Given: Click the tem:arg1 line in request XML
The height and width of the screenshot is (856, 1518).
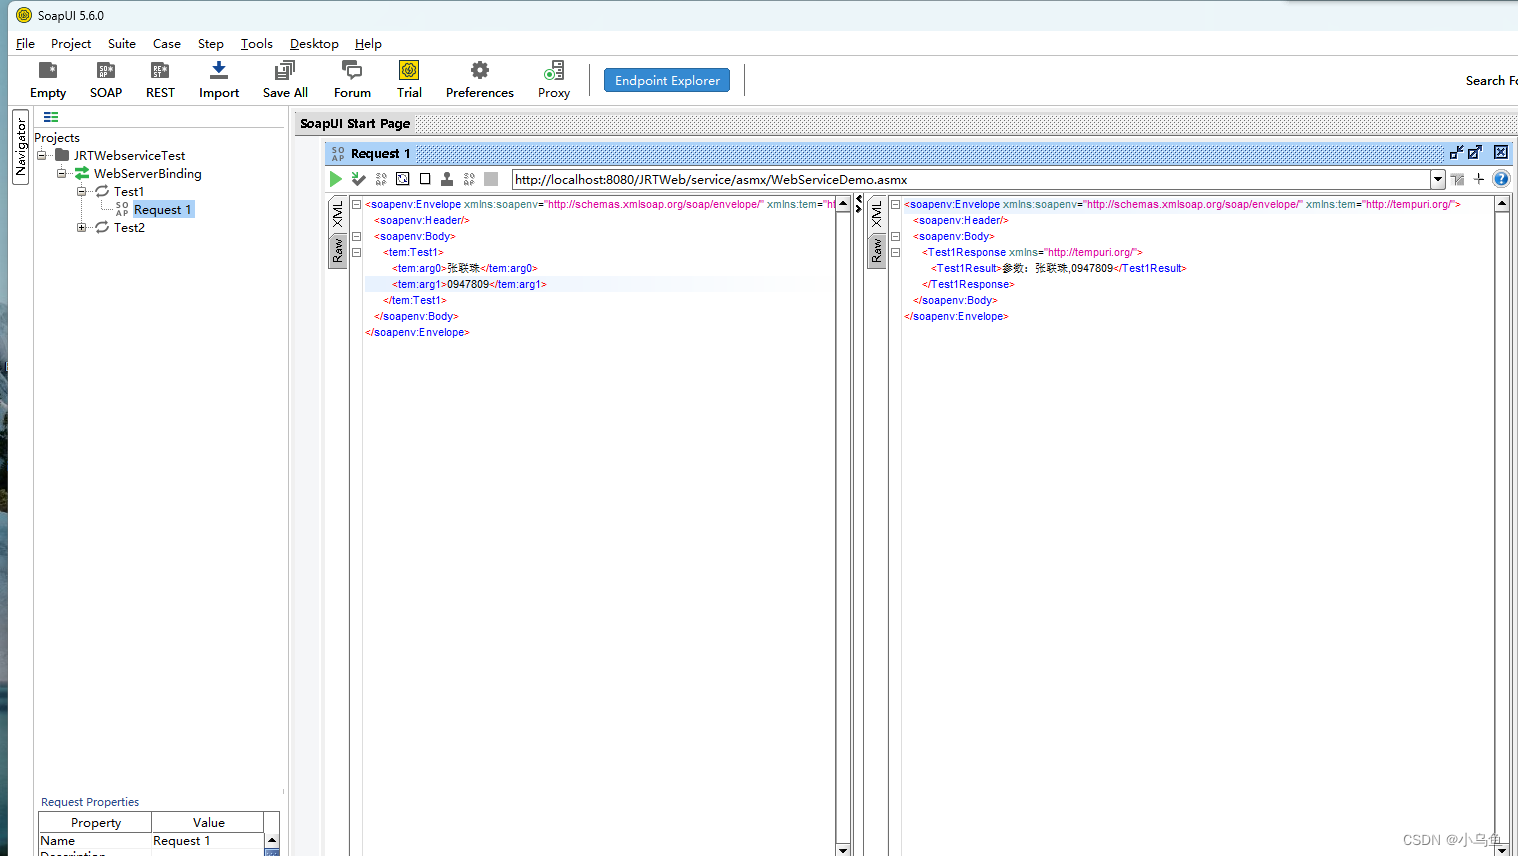Looking at the screenshot, I should (x=469, y=284).
